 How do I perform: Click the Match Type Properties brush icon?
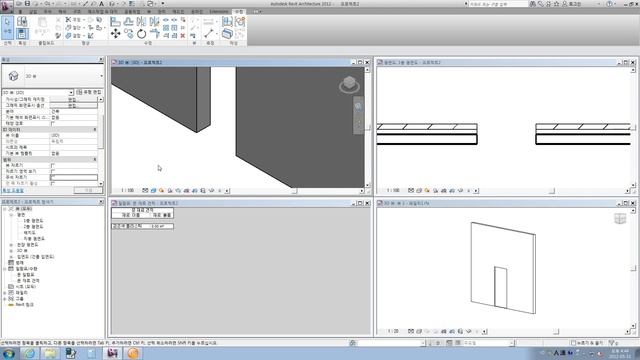(58, 36)
